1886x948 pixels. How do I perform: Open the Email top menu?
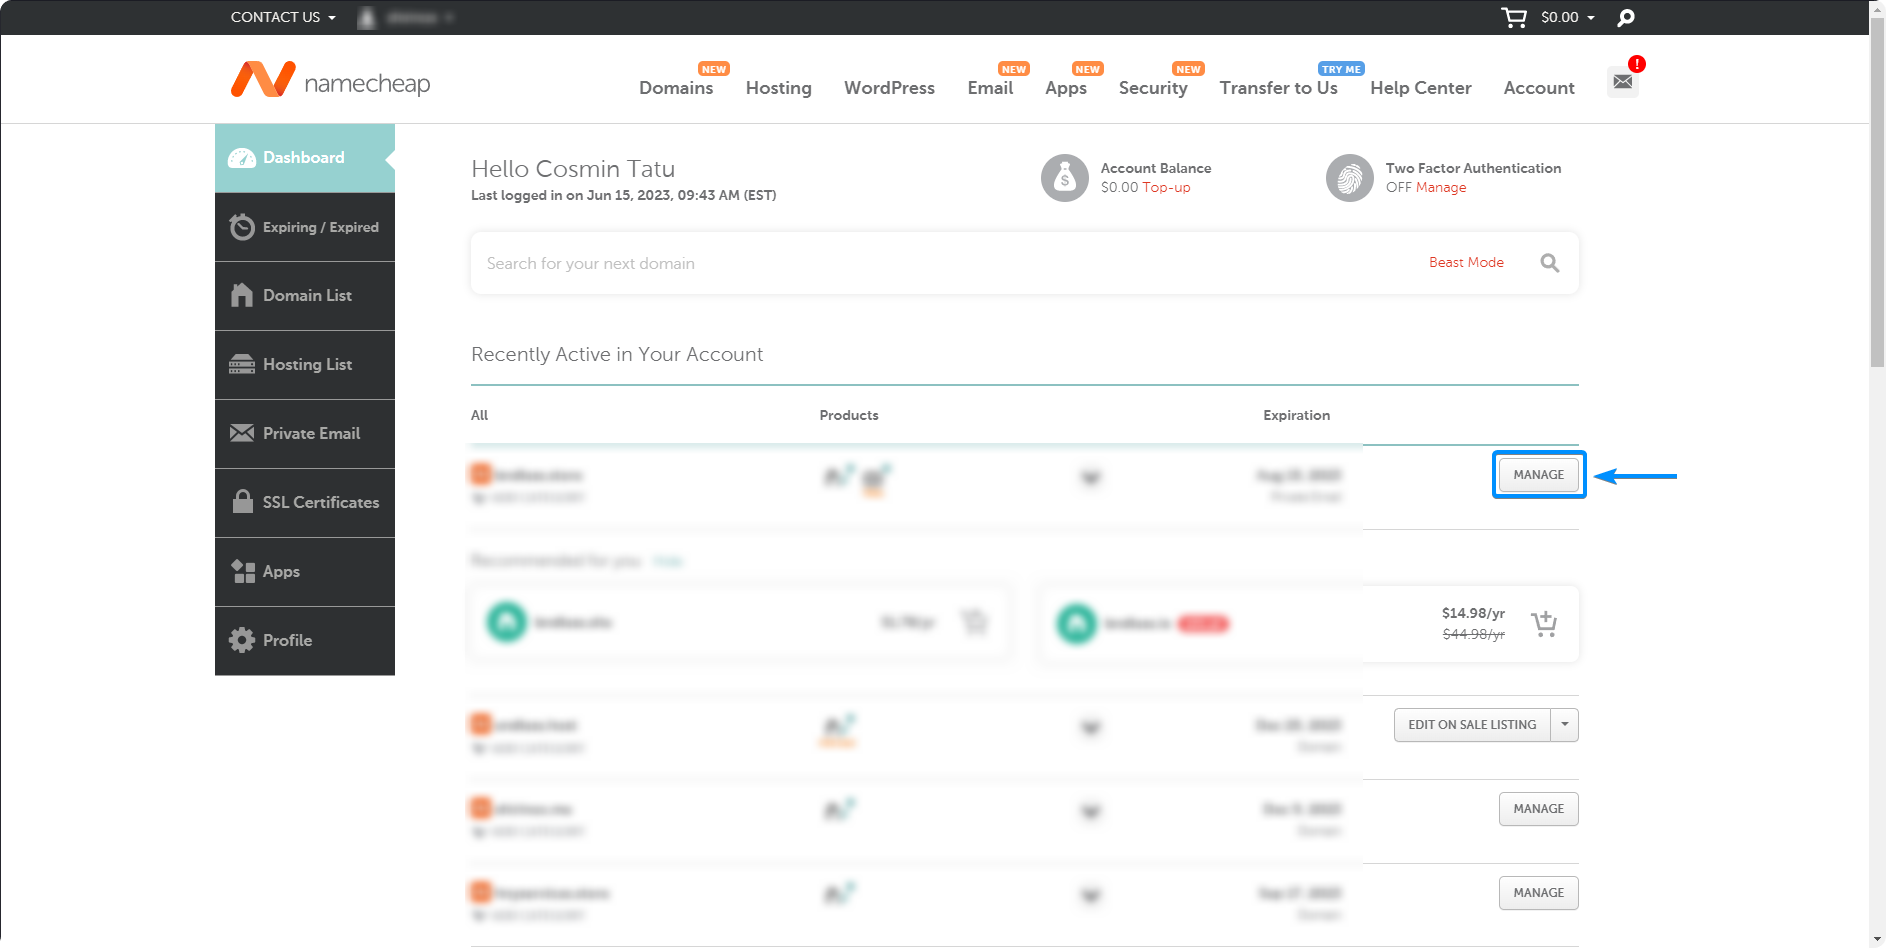(x=990, y=88)
